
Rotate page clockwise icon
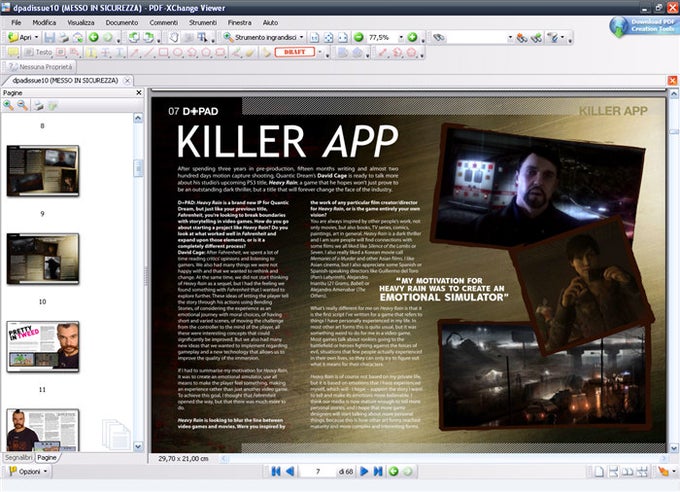(148, 38)
